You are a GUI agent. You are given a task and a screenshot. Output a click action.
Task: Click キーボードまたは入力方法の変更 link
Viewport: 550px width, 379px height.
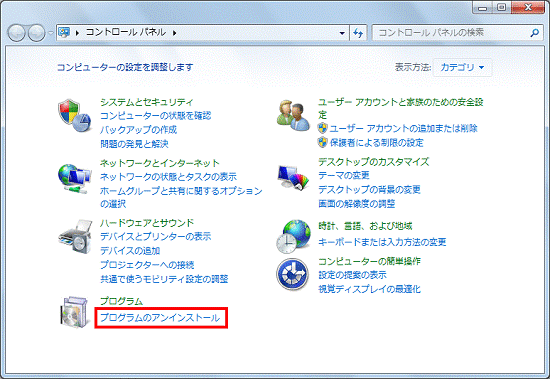382,242
